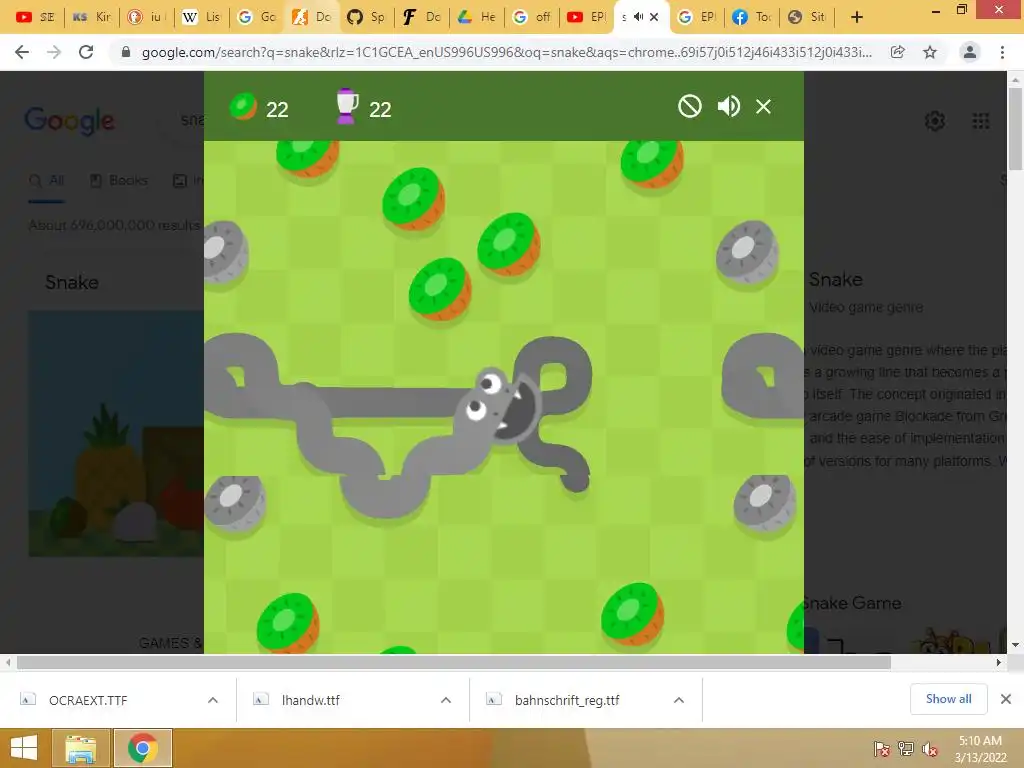View site security lock info
This screenshot has height=768, width=1024.
126,52
